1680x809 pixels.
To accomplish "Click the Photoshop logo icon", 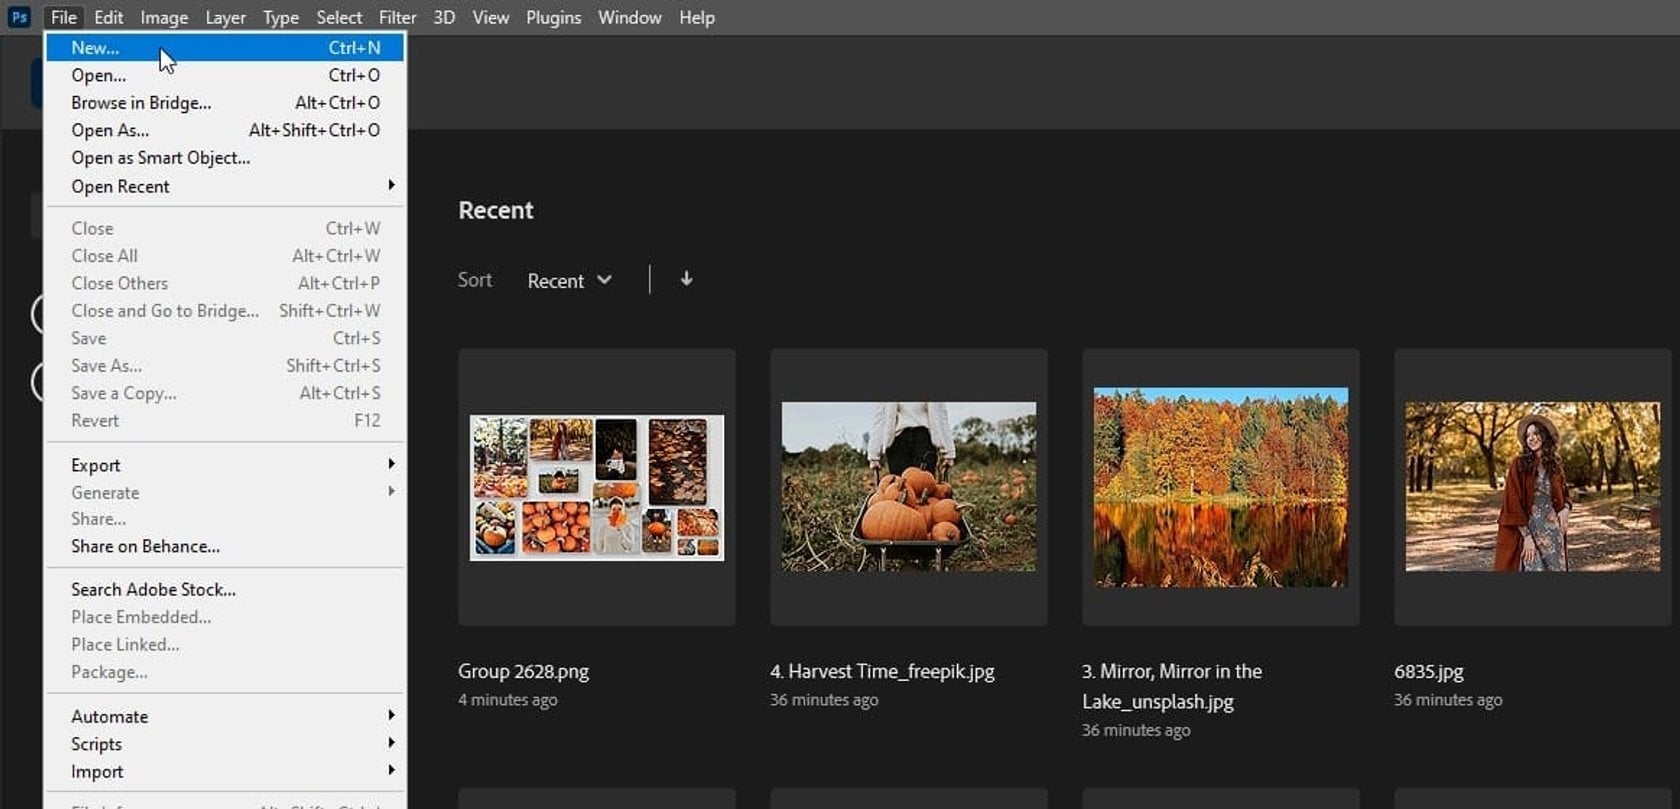I will (18, 17).
